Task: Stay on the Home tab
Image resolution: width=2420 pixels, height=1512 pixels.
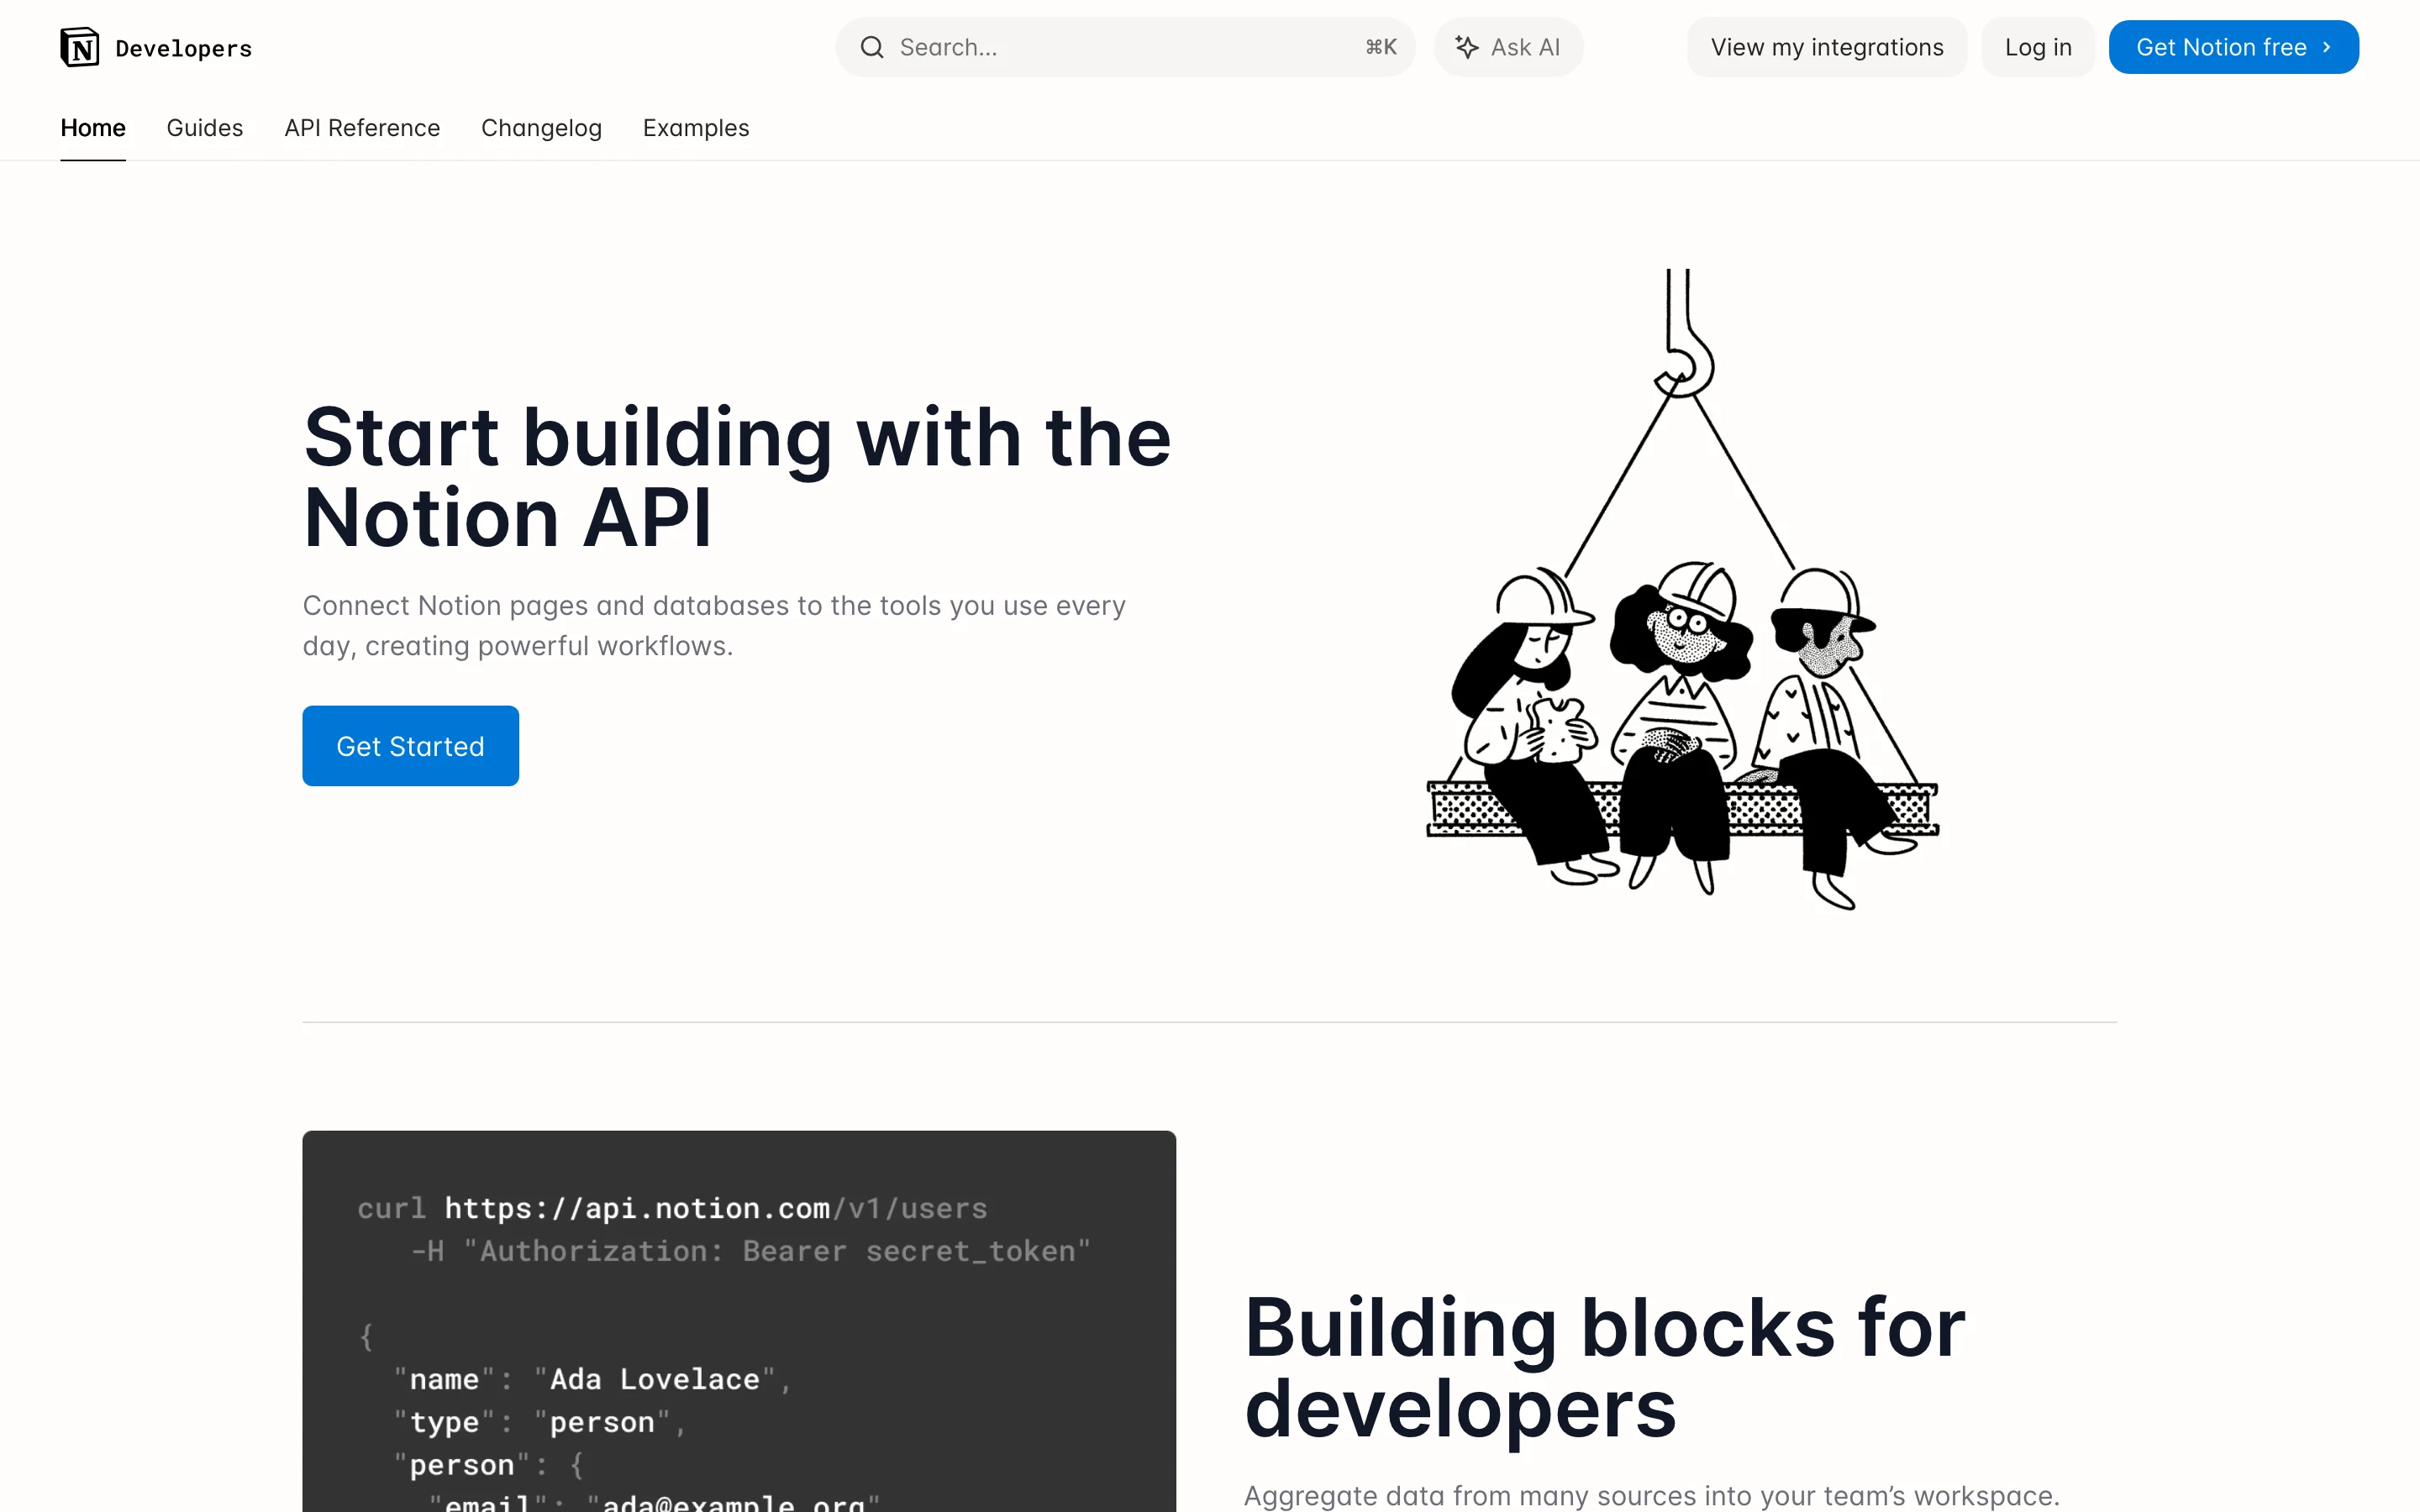Action: 92,128
